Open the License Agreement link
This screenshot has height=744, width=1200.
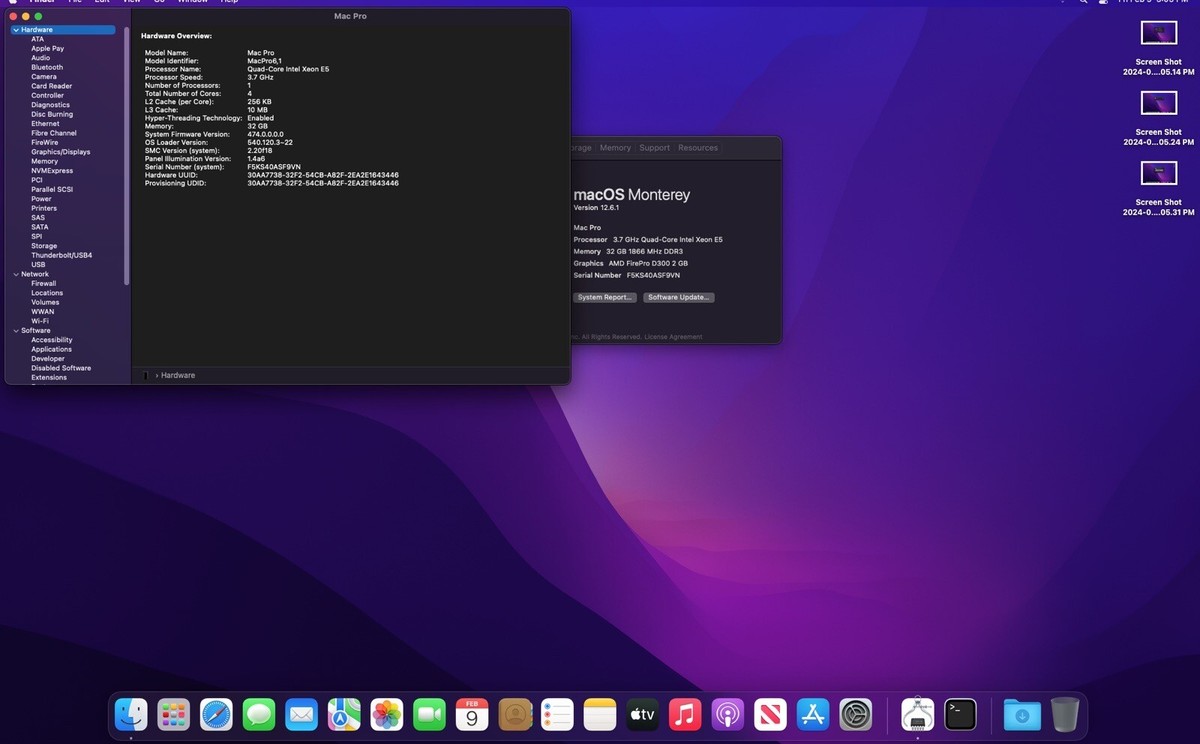click(x=673, y=337)
